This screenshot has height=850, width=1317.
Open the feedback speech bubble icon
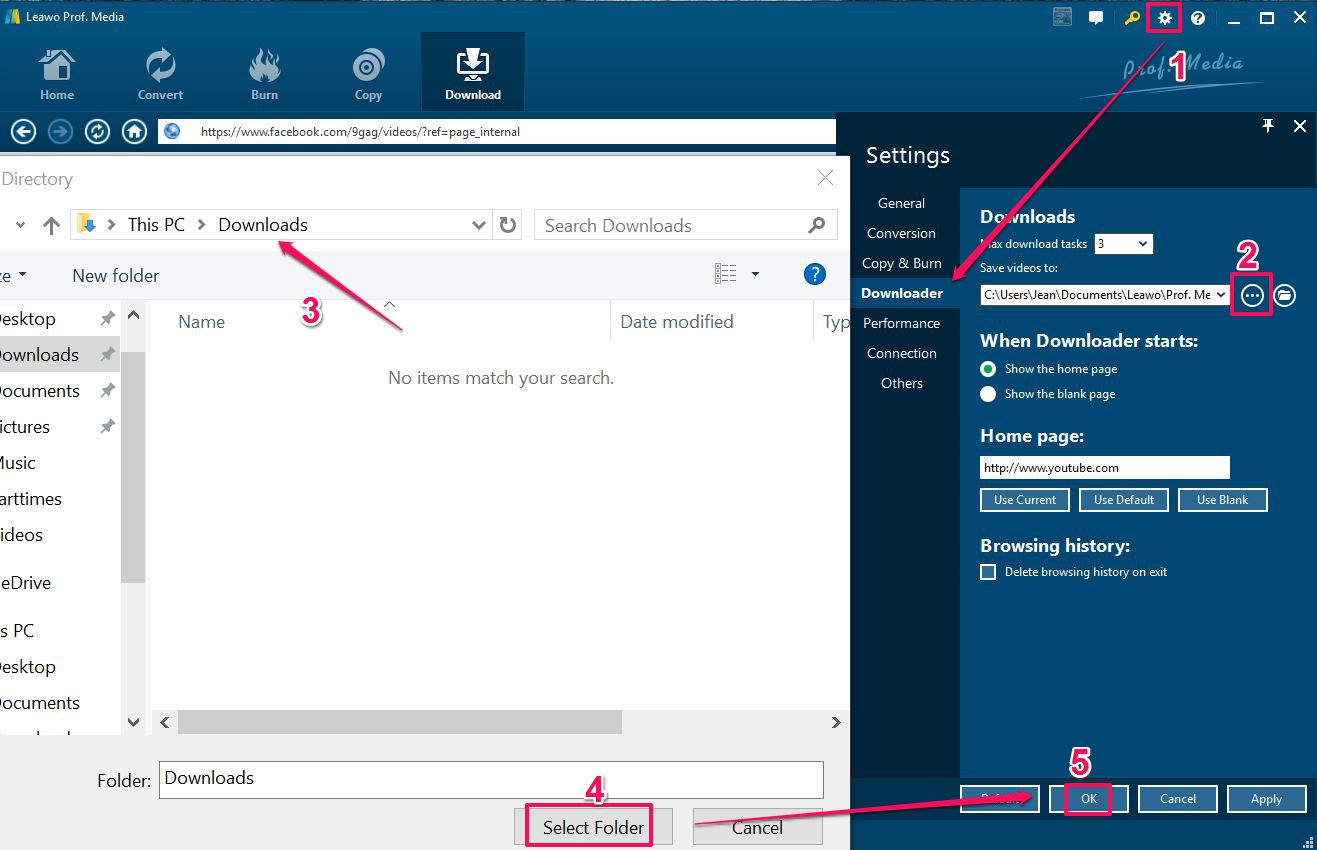(1096, 17)
